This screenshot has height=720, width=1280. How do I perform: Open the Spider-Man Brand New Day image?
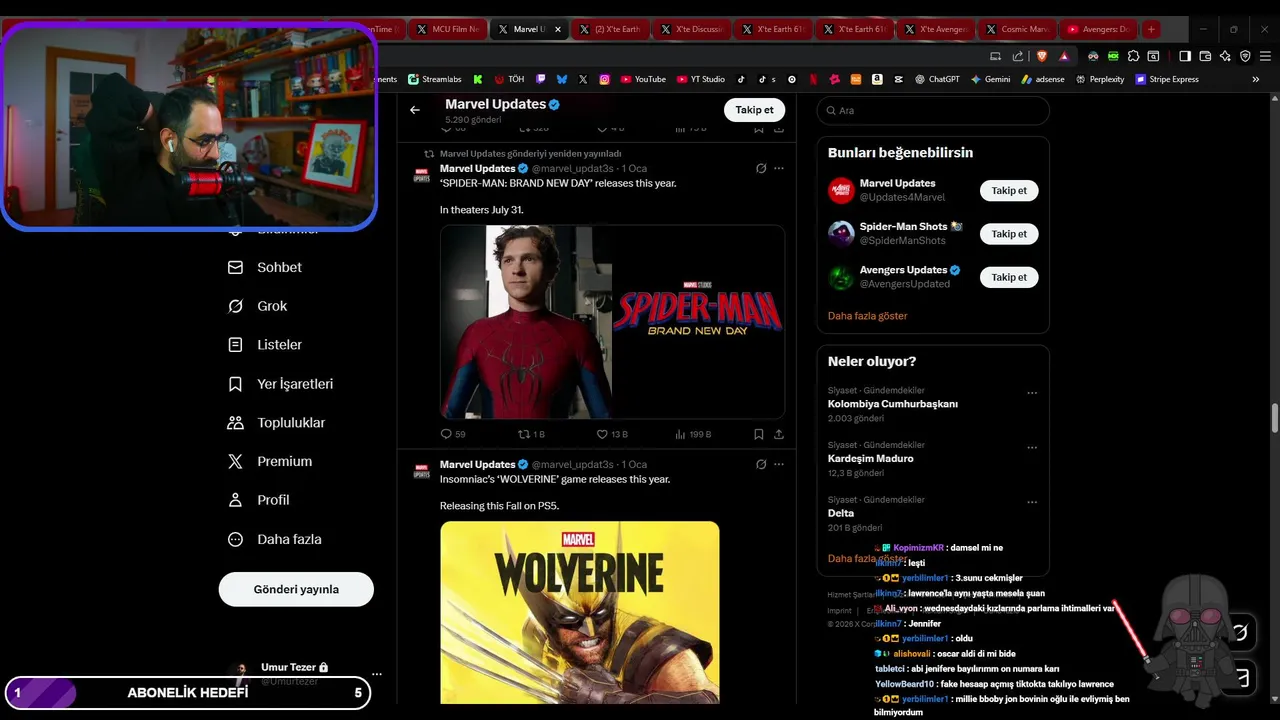coord(612,322)
